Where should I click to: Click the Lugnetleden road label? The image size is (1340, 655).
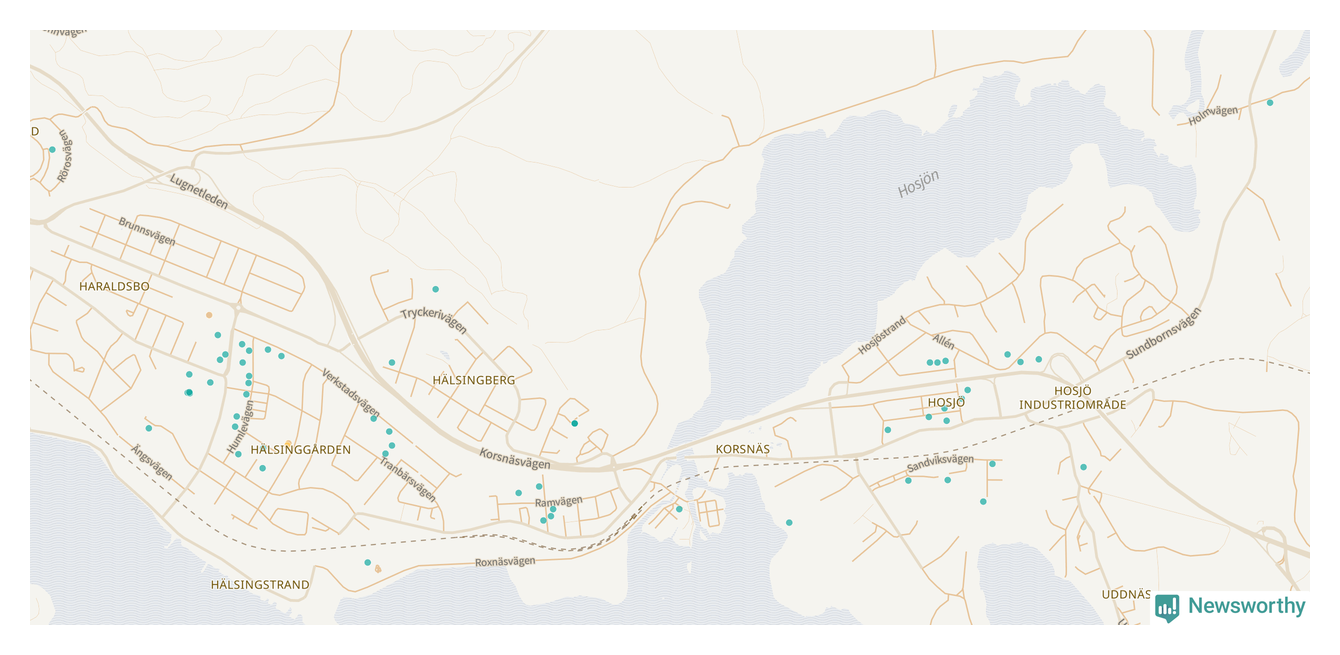click(199, 192)
